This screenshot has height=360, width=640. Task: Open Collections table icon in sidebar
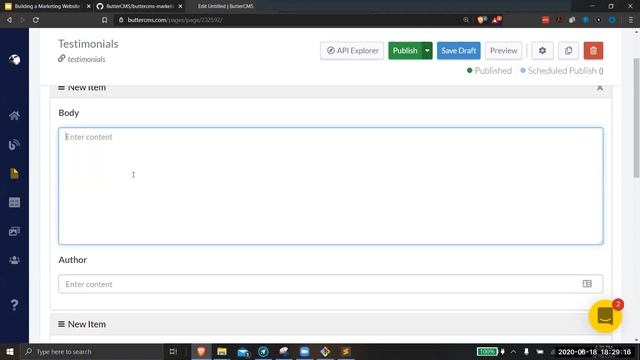(14, 202)
